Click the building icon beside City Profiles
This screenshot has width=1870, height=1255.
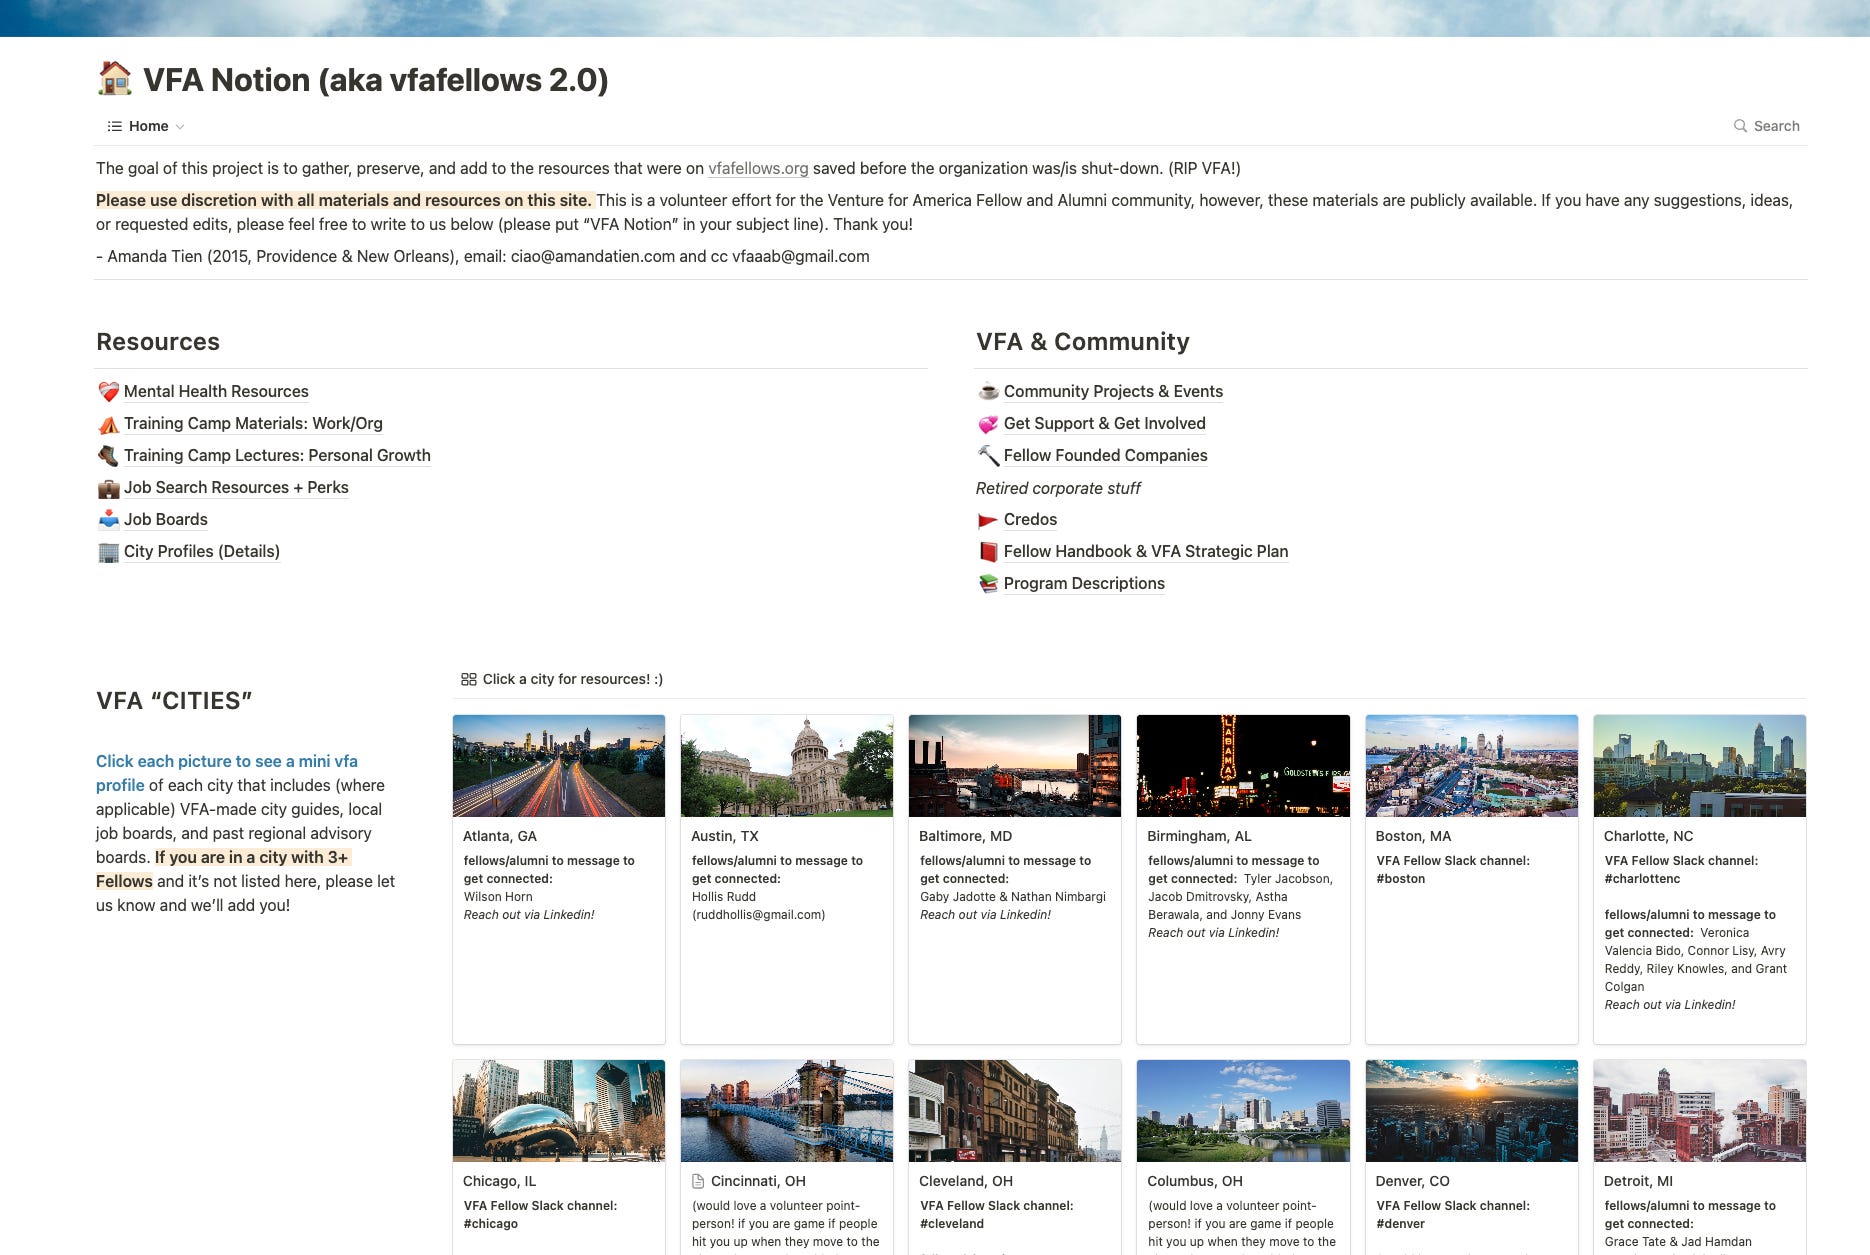[108, 552]
